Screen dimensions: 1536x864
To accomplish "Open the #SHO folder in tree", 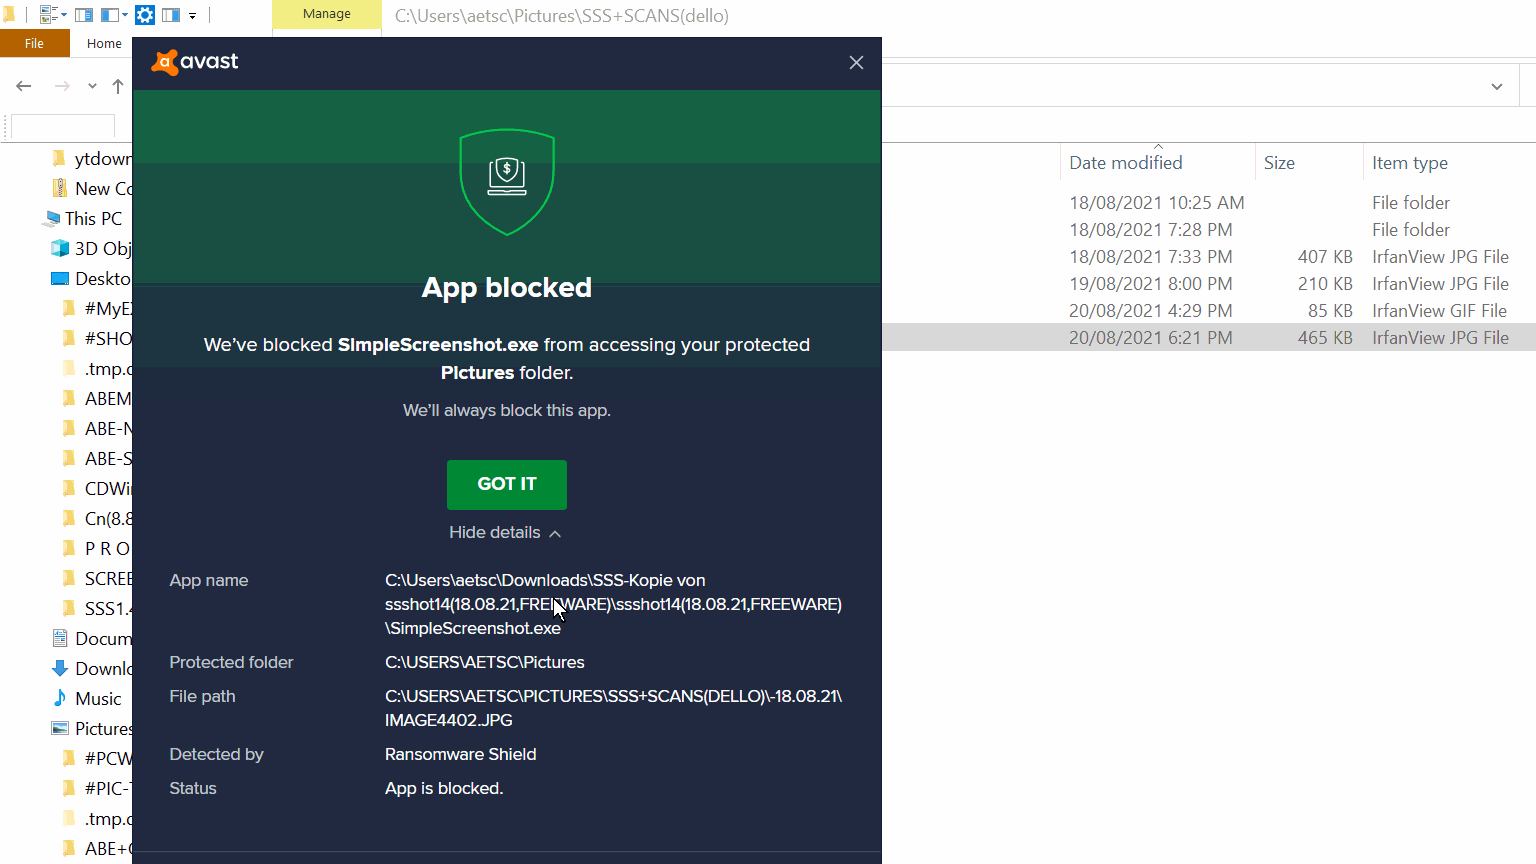I will click(x=96, y=339).
